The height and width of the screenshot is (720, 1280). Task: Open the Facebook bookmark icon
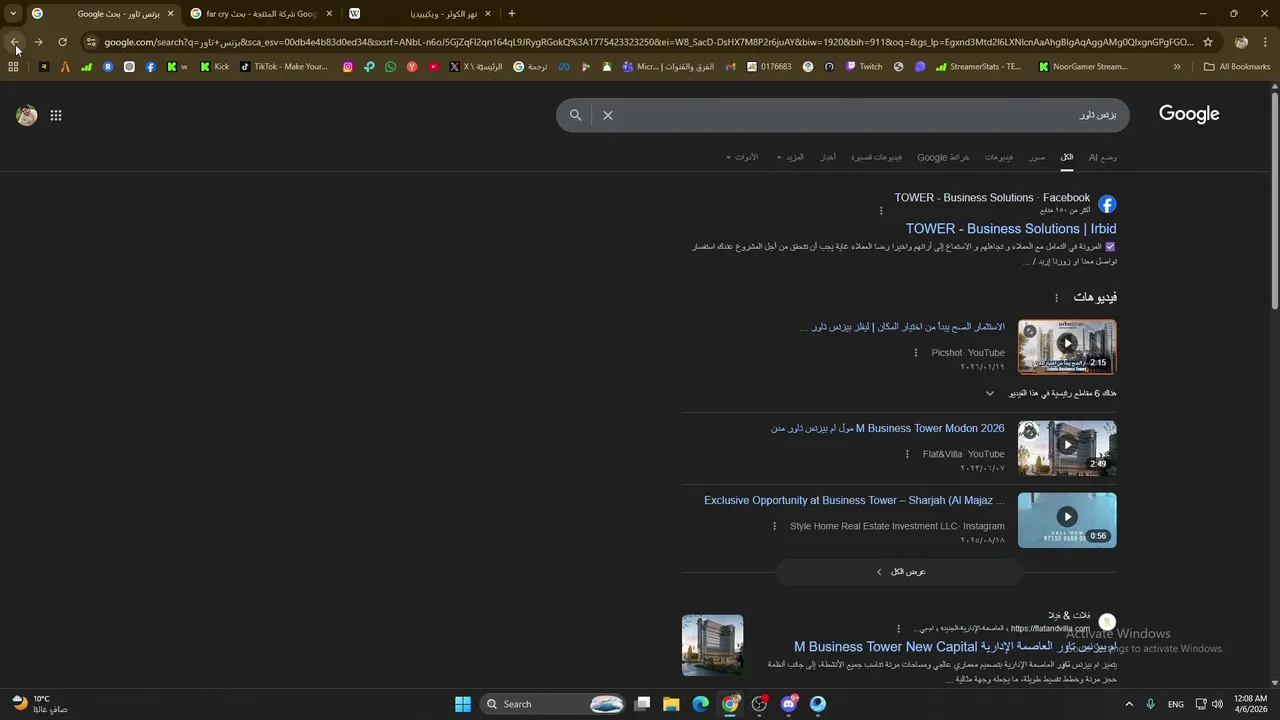[x=150, y=67]
